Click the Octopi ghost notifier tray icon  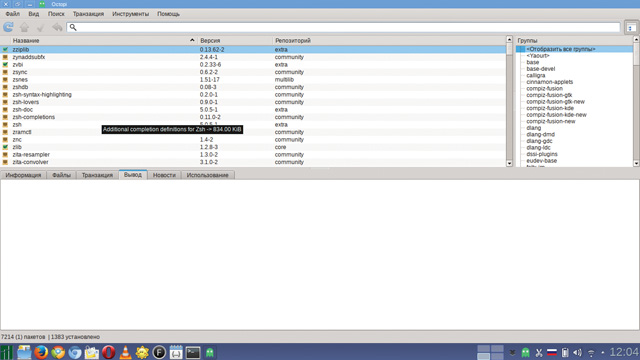(x=525, y=352)
